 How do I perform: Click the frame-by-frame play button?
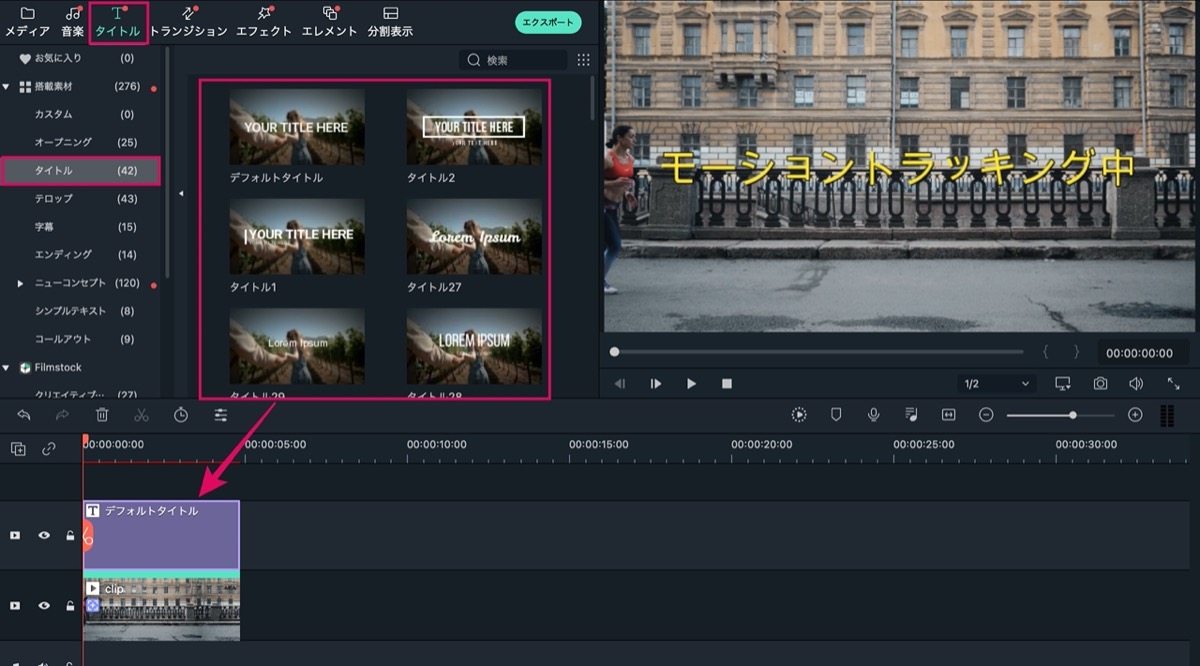656,383
